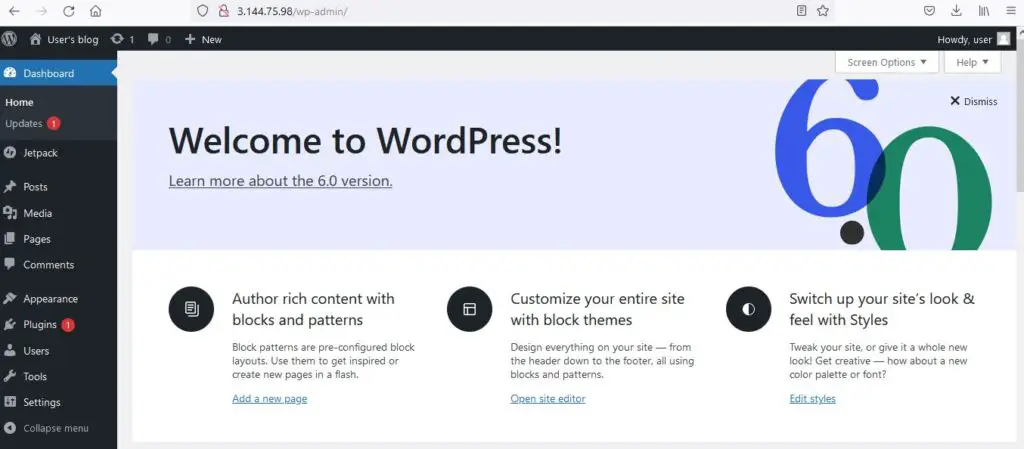
Task: Click the browser Forward arrow
Action: click(x=41, y=11)
